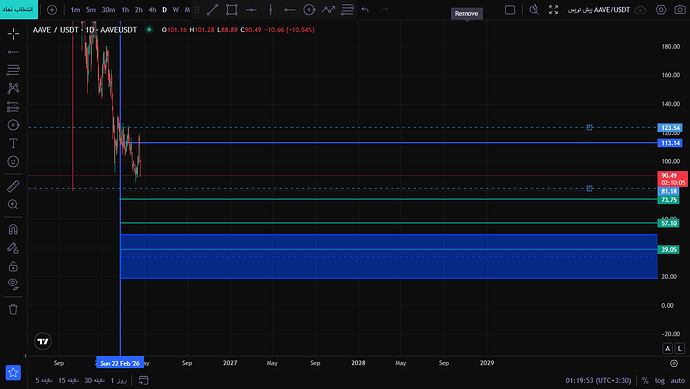Toggle hide all drawings eye icon
Screen dimensions: 690x389
tap(13, 284)
